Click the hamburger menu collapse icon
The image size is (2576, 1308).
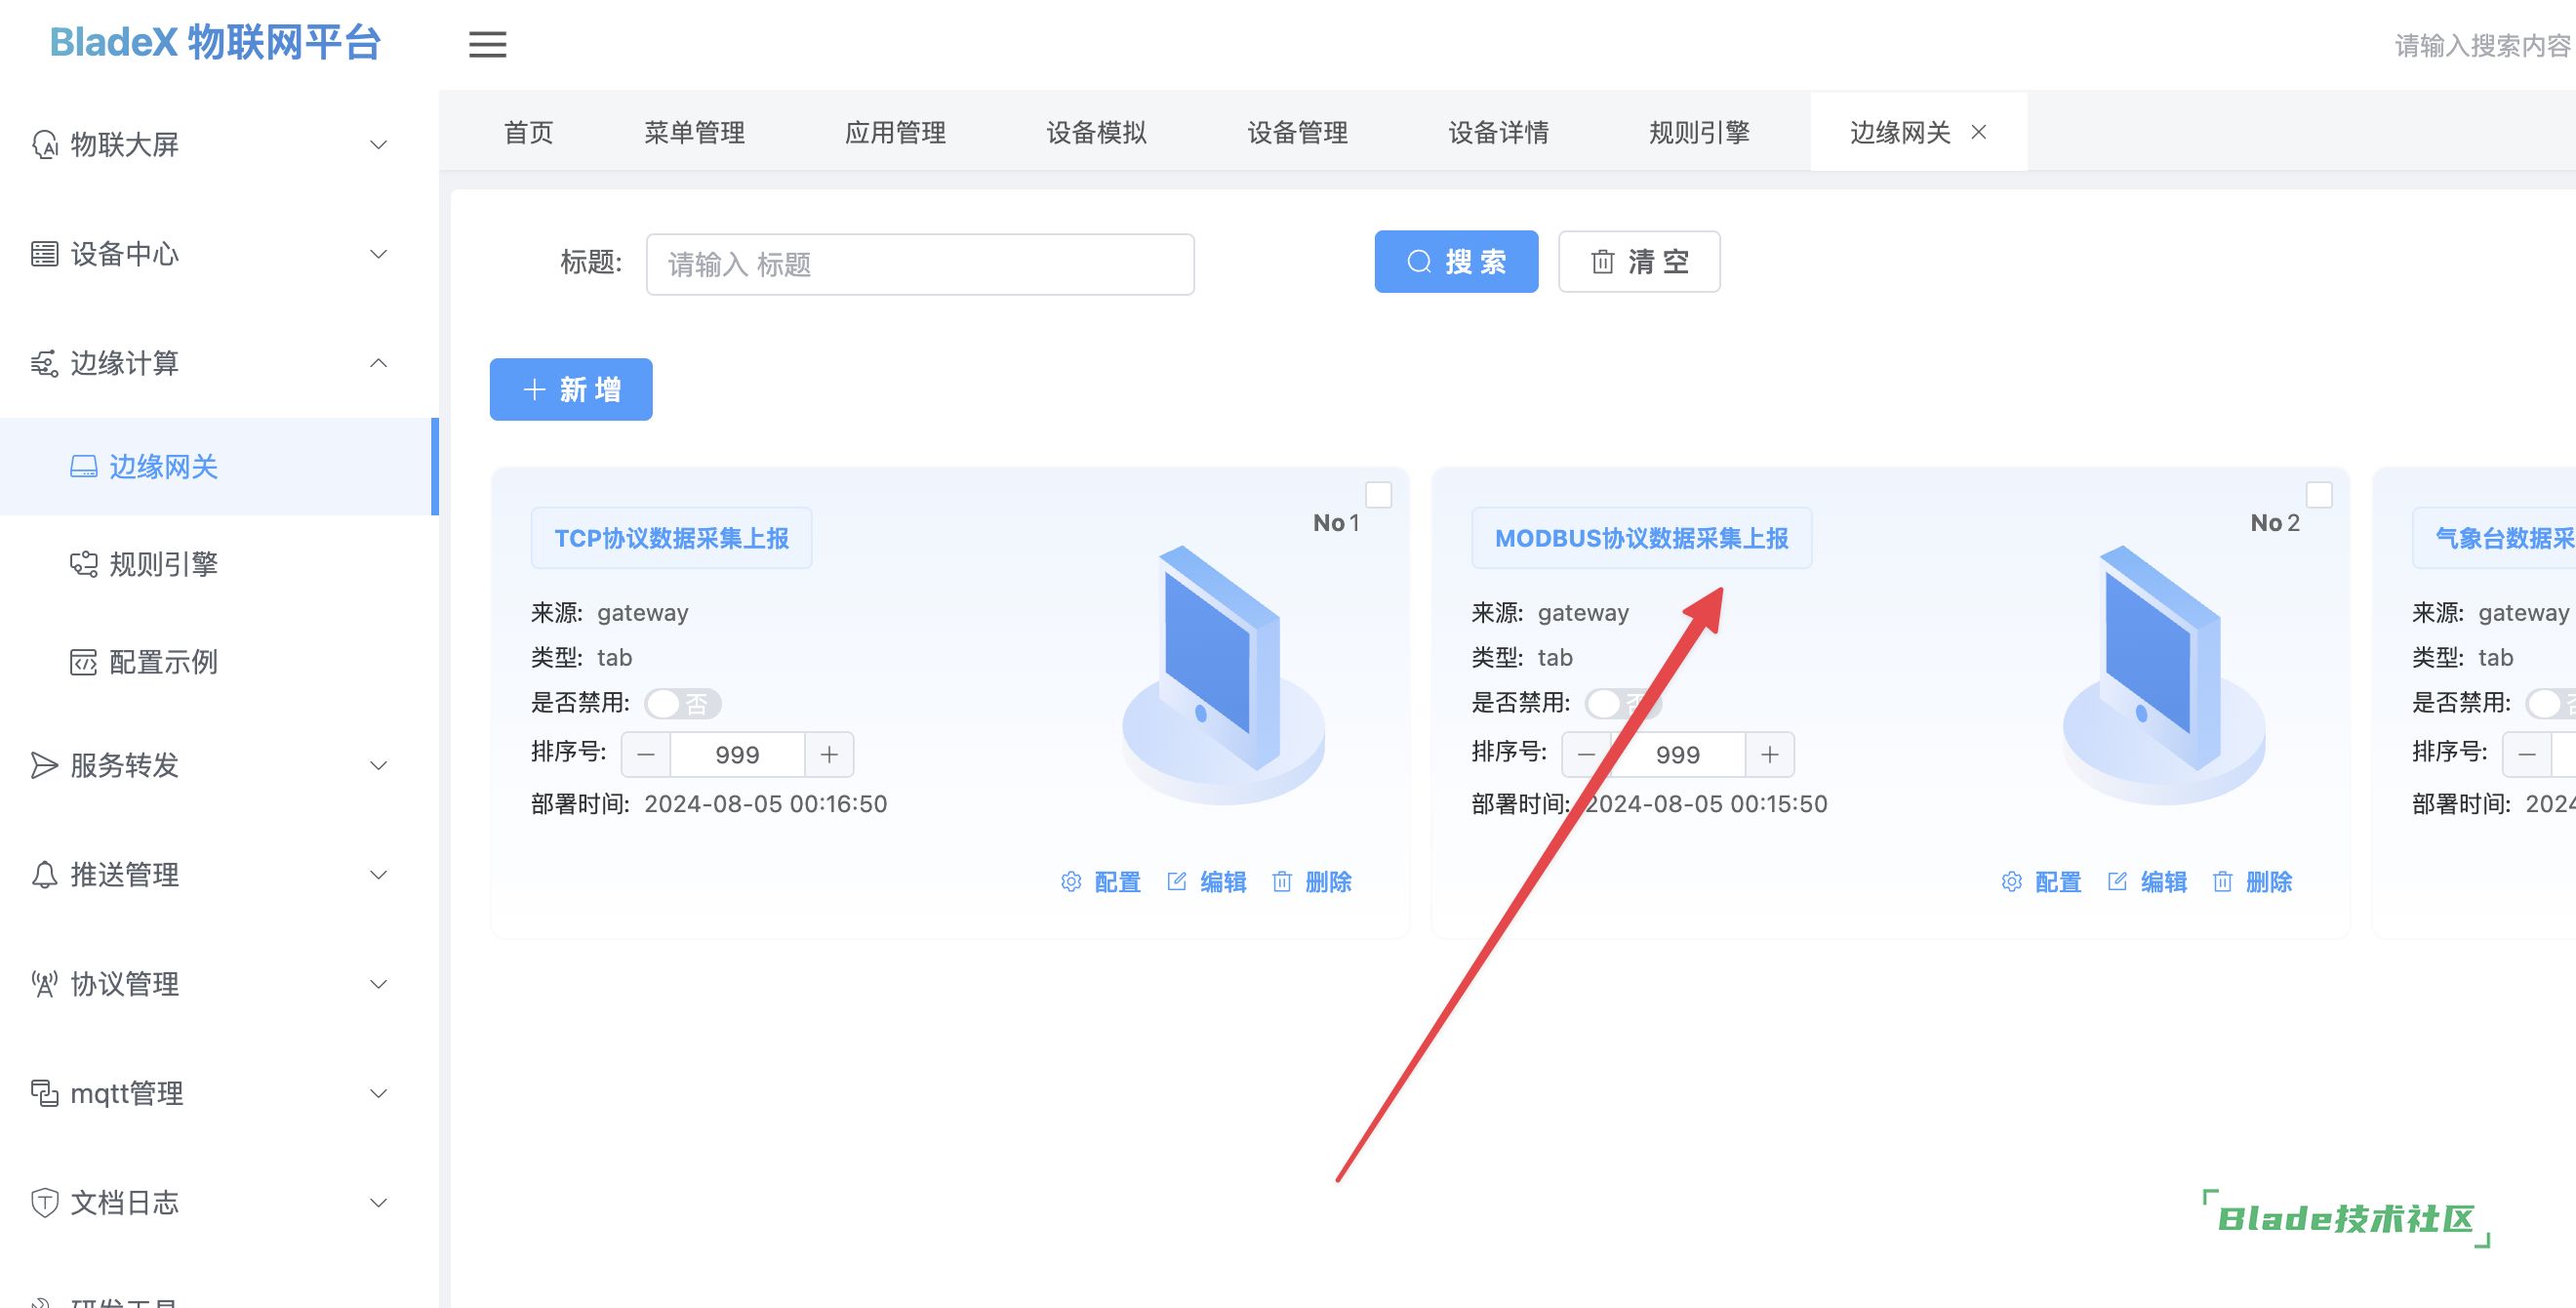[487, 44]
